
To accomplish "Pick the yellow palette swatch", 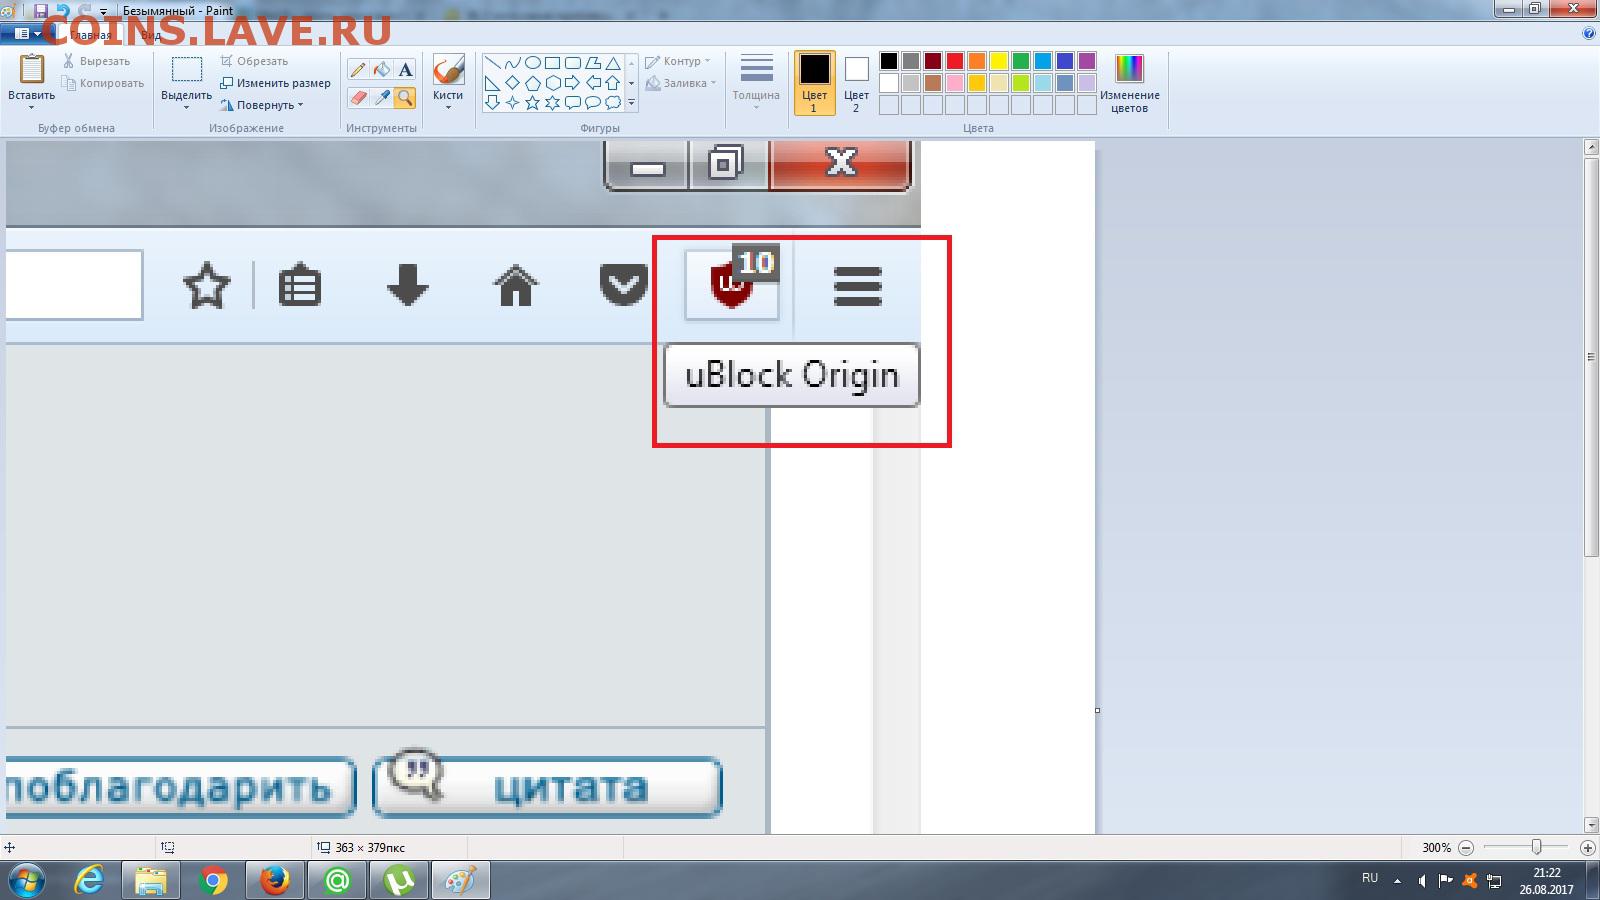I will coord(999,61).
